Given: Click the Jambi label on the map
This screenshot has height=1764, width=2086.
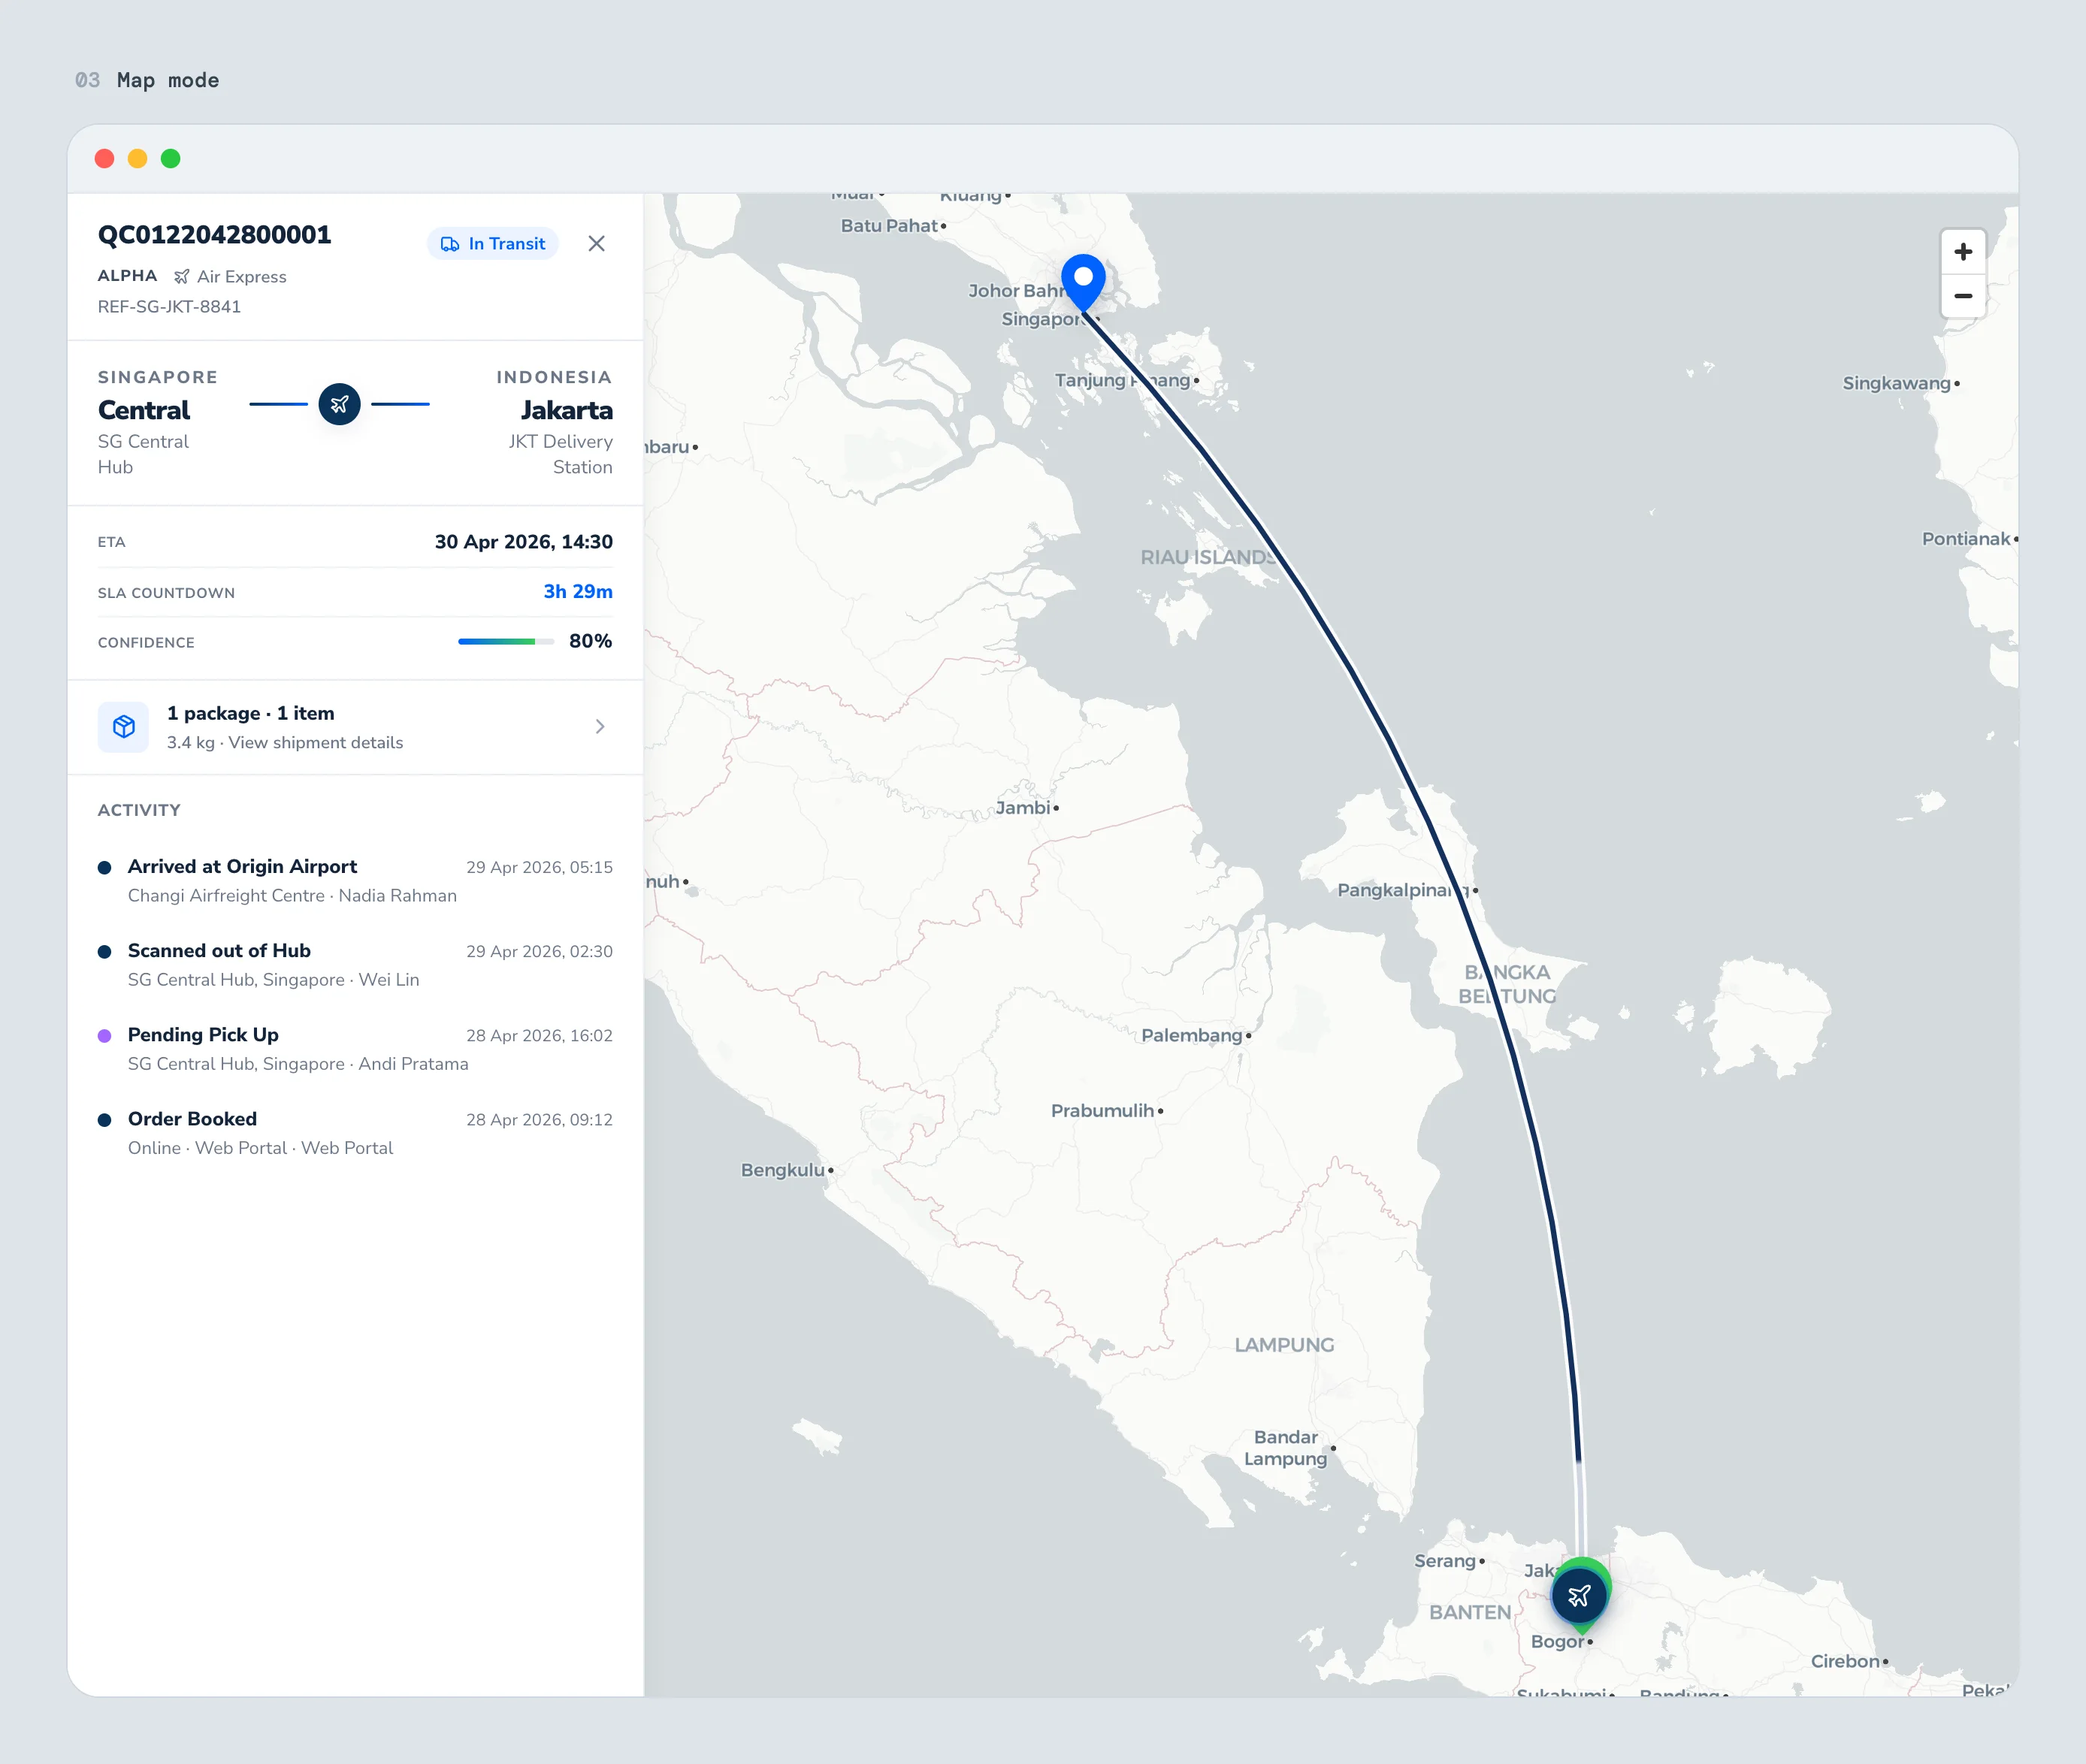Looking at the screenshot, I should (x=1023, y=808).
